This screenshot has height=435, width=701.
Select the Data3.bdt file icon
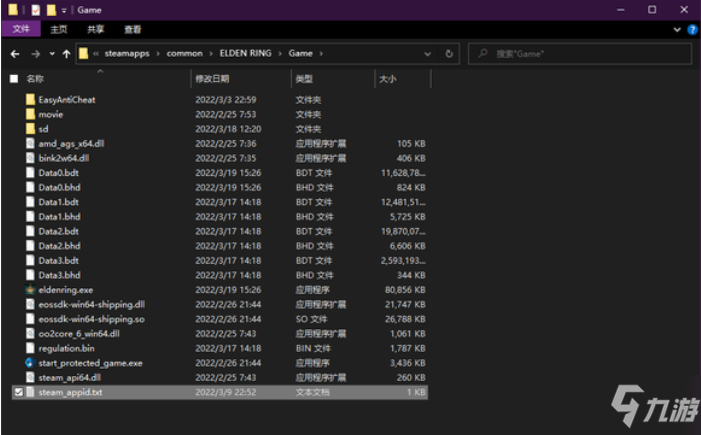[x=30, y=261]
